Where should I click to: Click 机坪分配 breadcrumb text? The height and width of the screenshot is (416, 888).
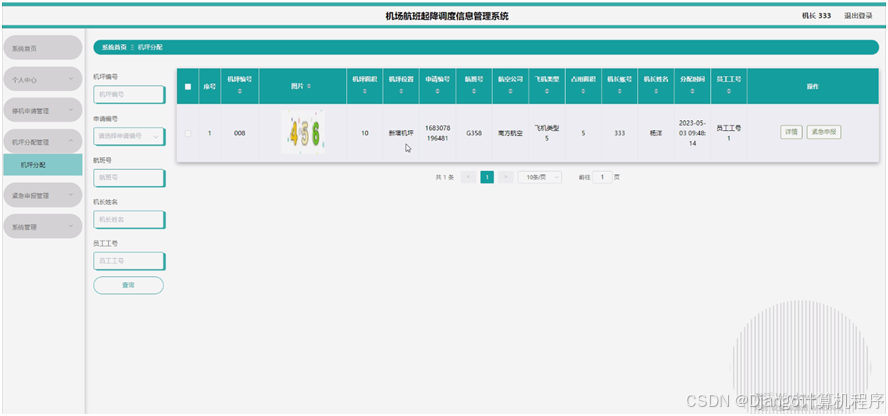[x=150, y=48]
